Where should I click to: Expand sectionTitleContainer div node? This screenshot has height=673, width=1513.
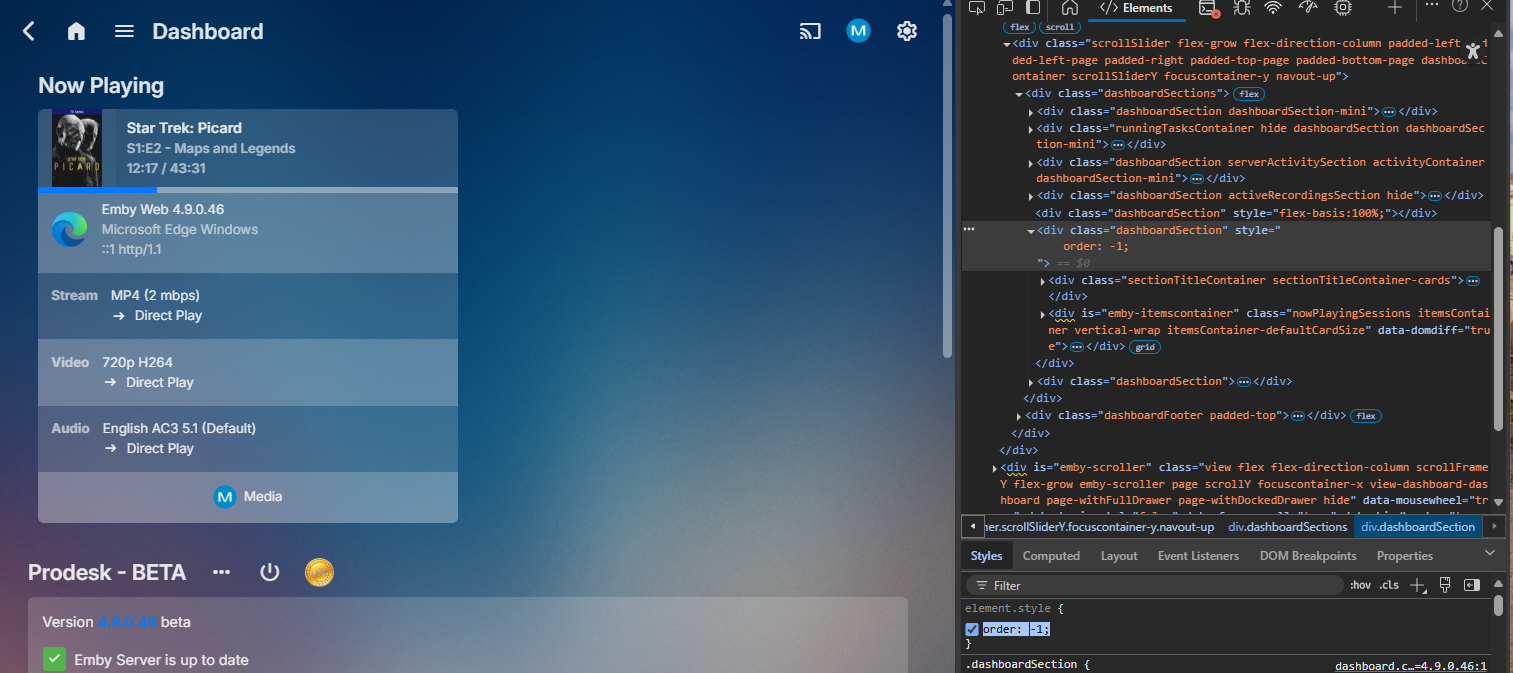(1043, 281)
